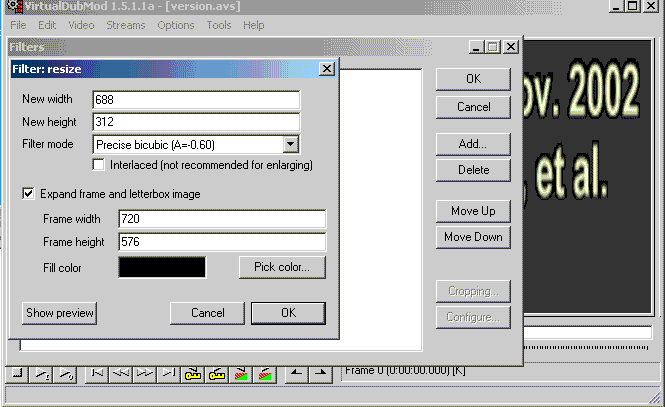
Task: Jump to the first frame
Action: (x=97, y=374)
